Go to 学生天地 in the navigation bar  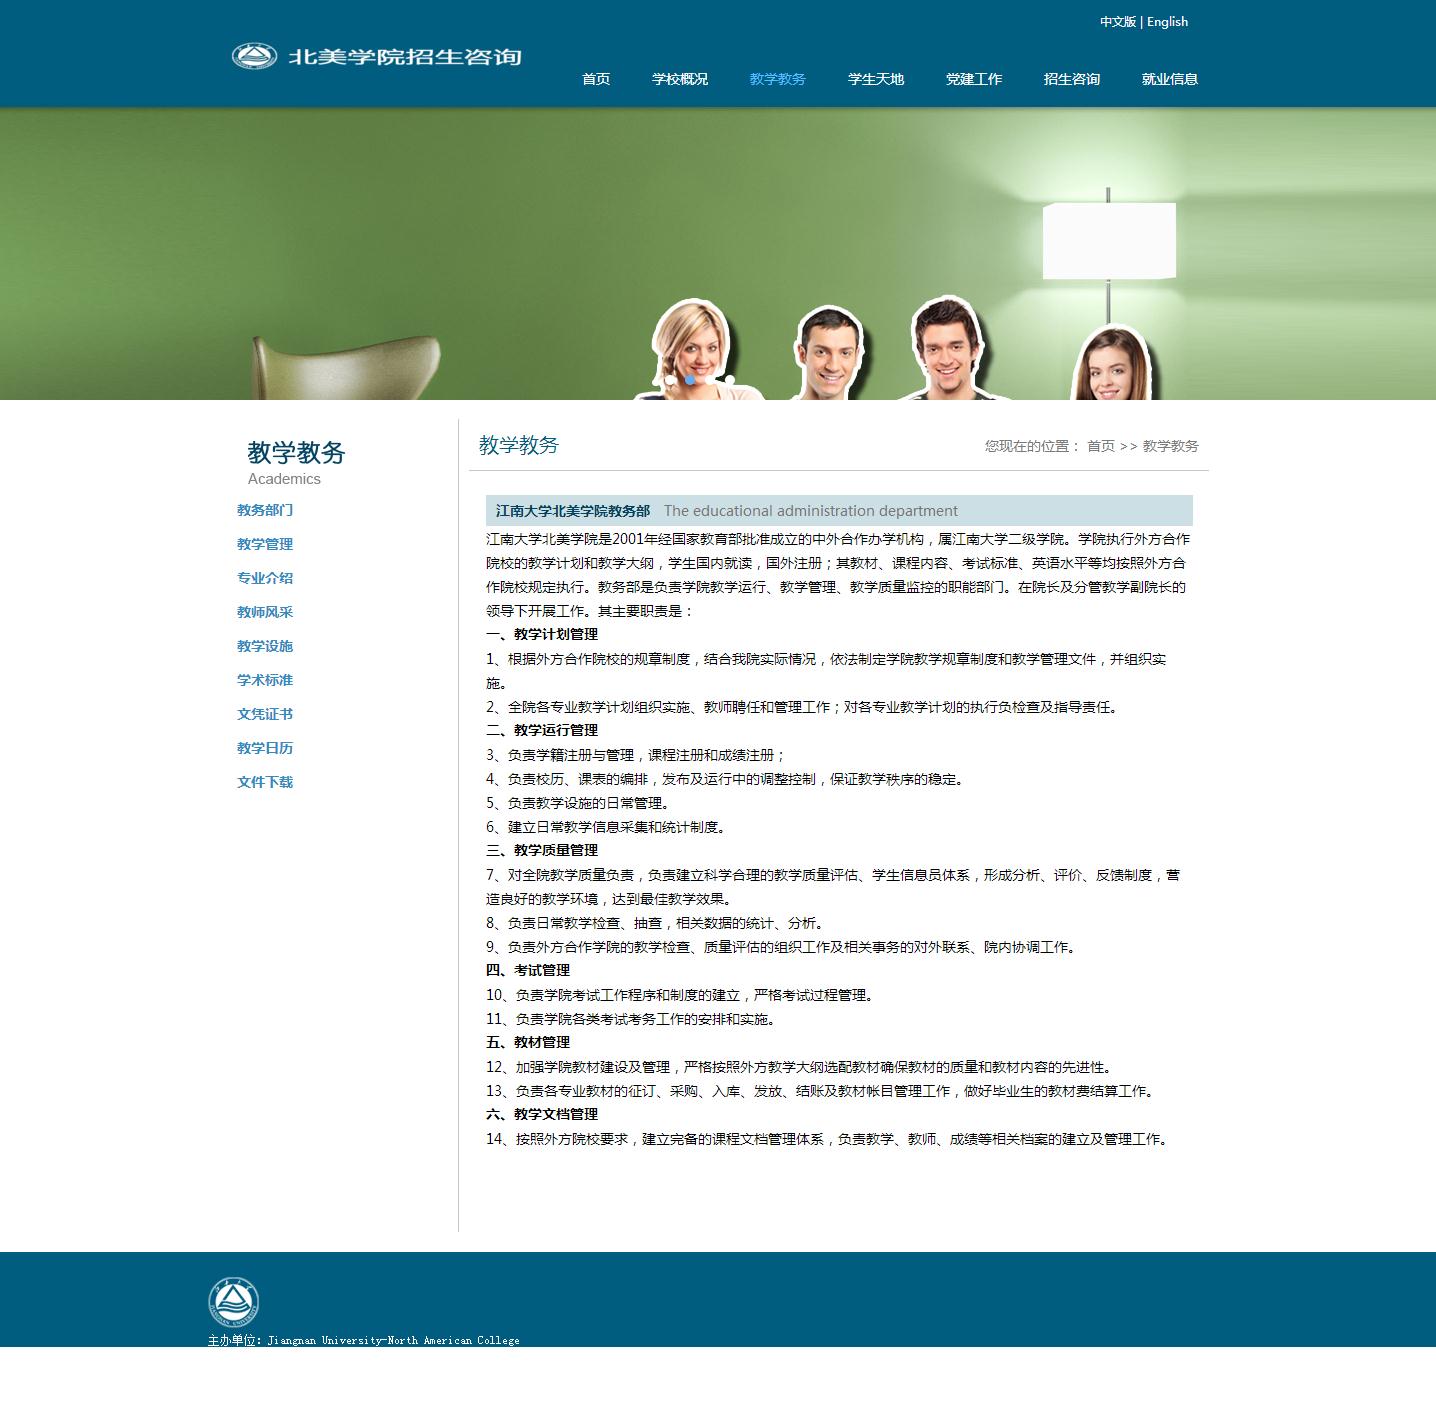pos(876,79)
